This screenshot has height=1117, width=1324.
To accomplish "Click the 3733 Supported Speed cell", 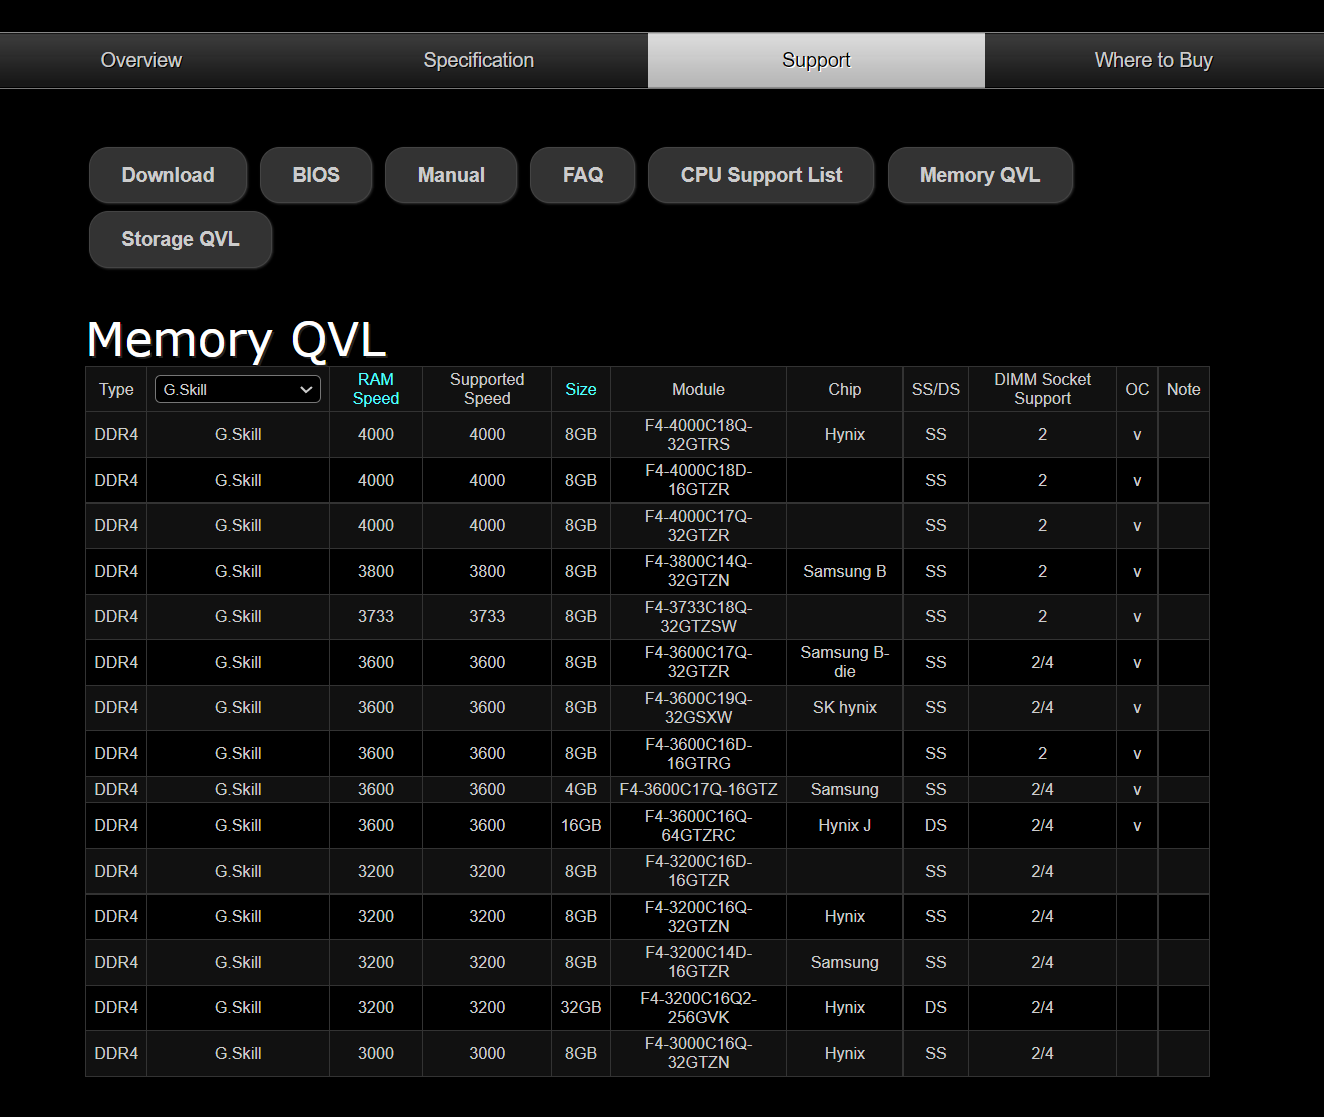I will (x=487, y=617).
